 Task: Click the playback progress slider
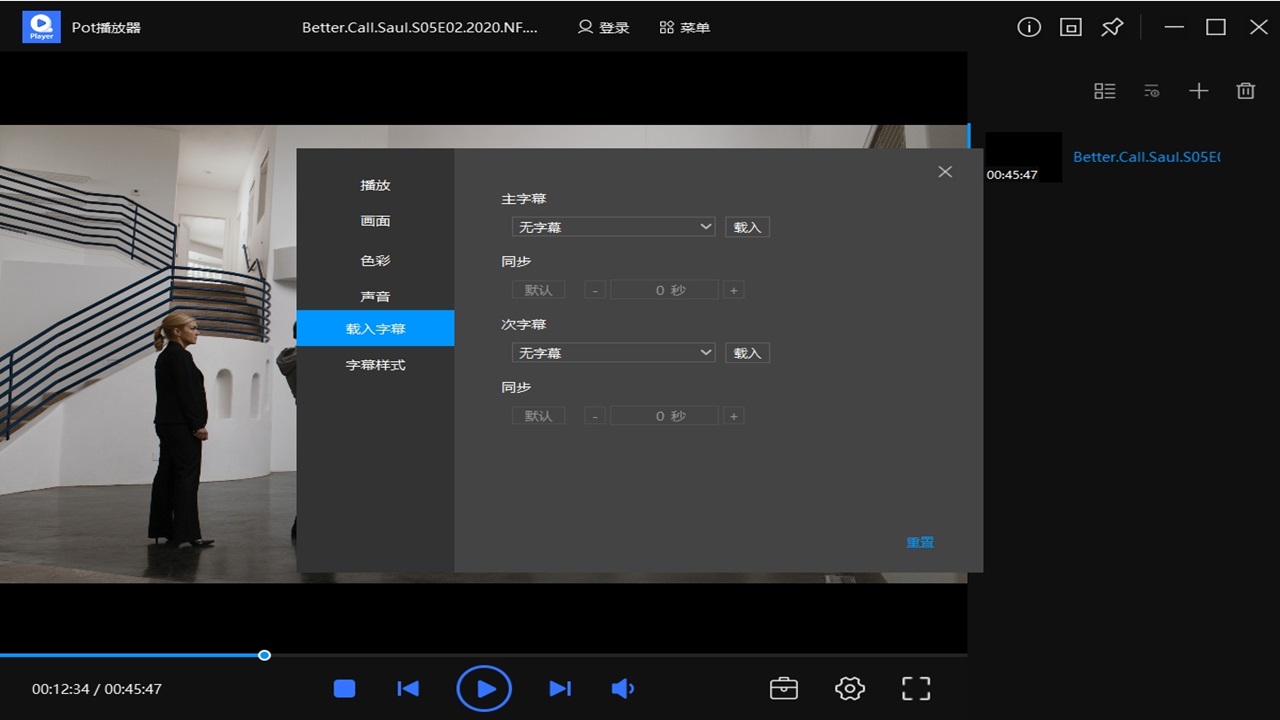point(264,655)
